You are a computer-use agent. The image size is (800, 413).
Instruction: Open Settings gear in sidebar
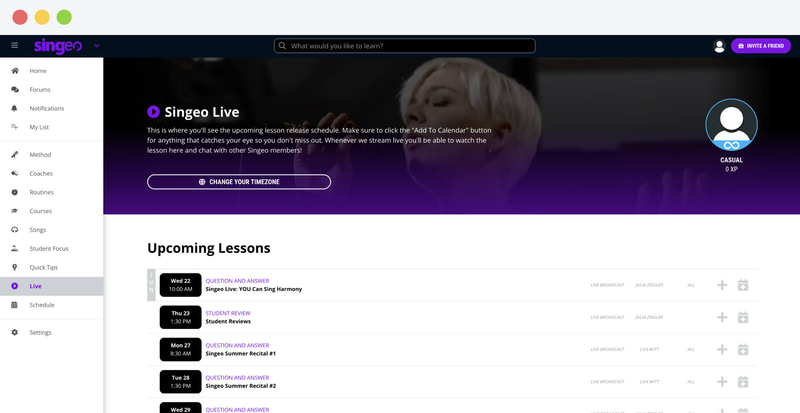[14, 332]
